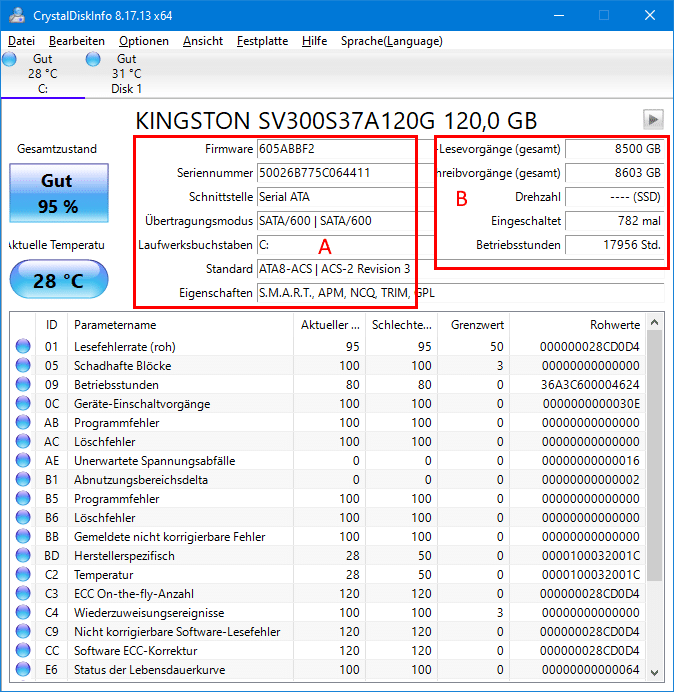Viewport: 674px width, 692px height.
Task: Click Lesevorgänge (gesamt) value 8500 GB
Action: point(614,149)
